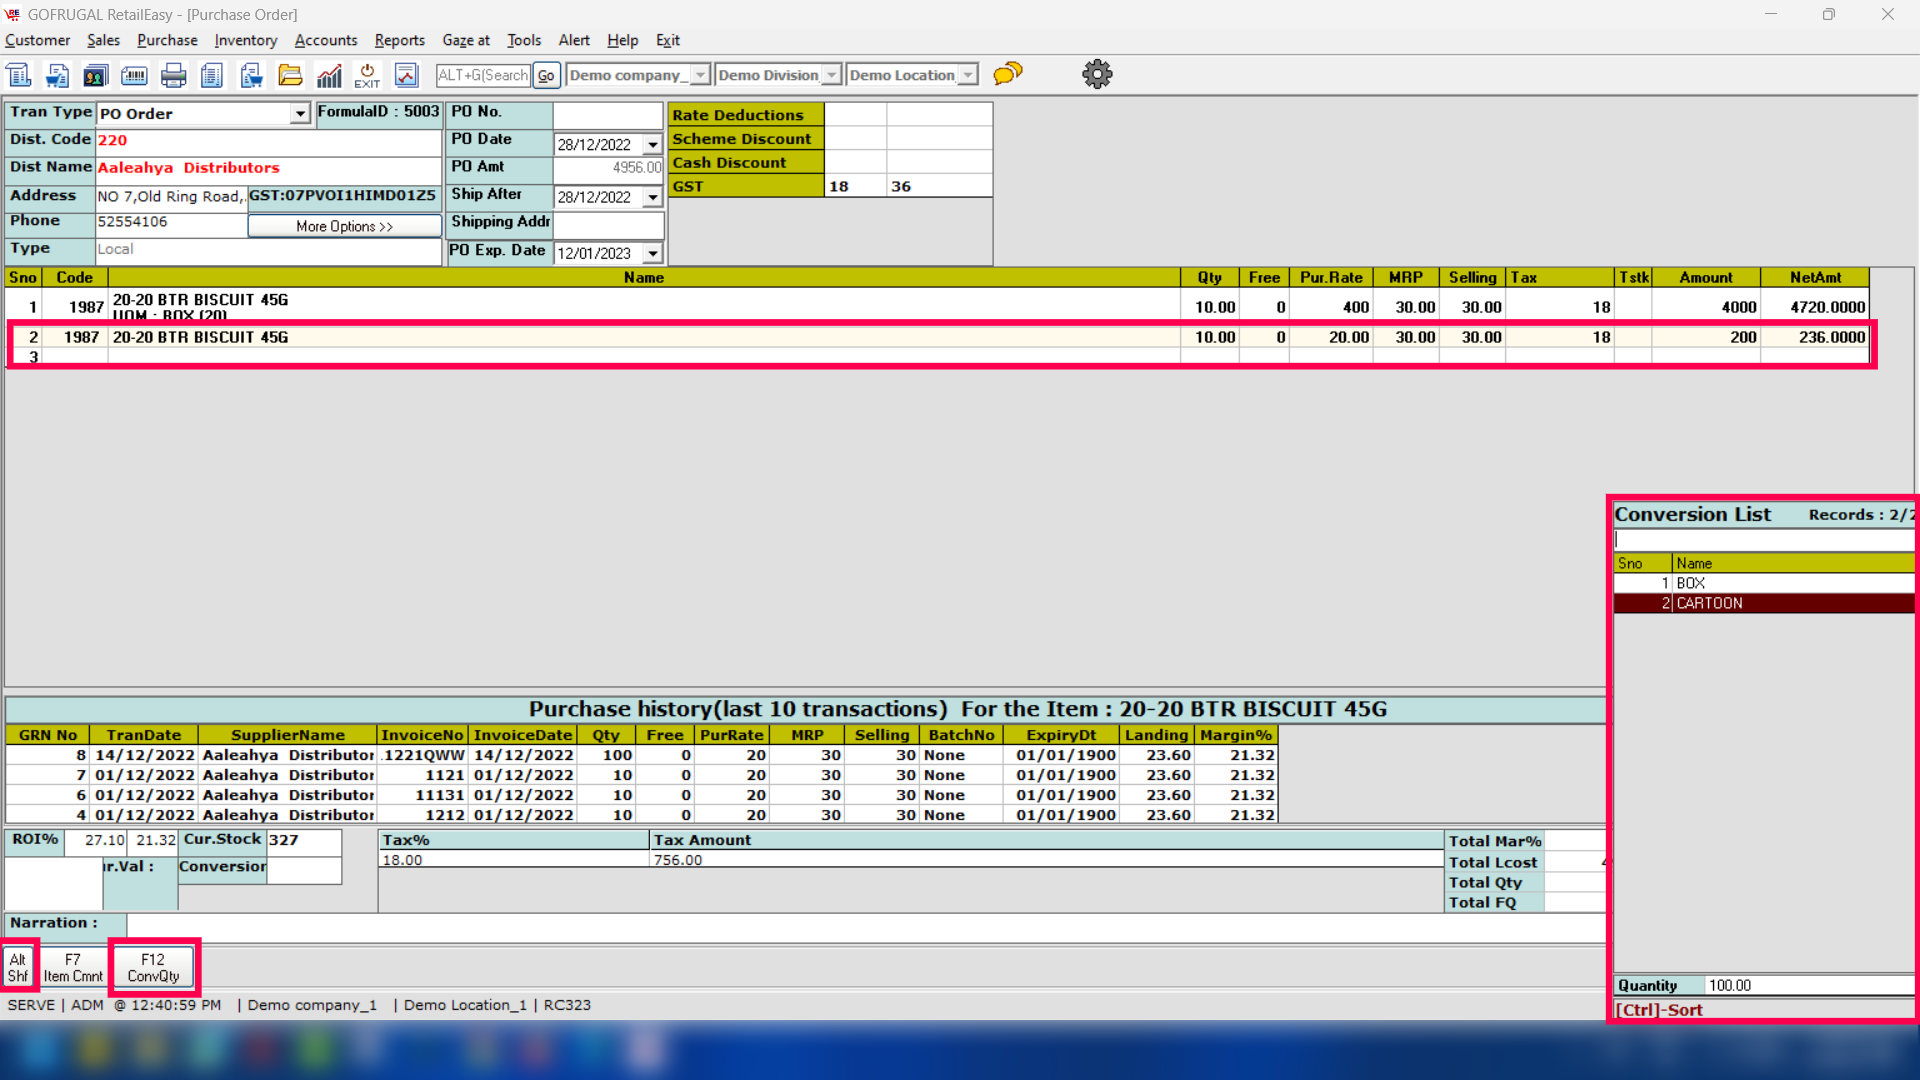Open the Reports menu

[399, 40]
